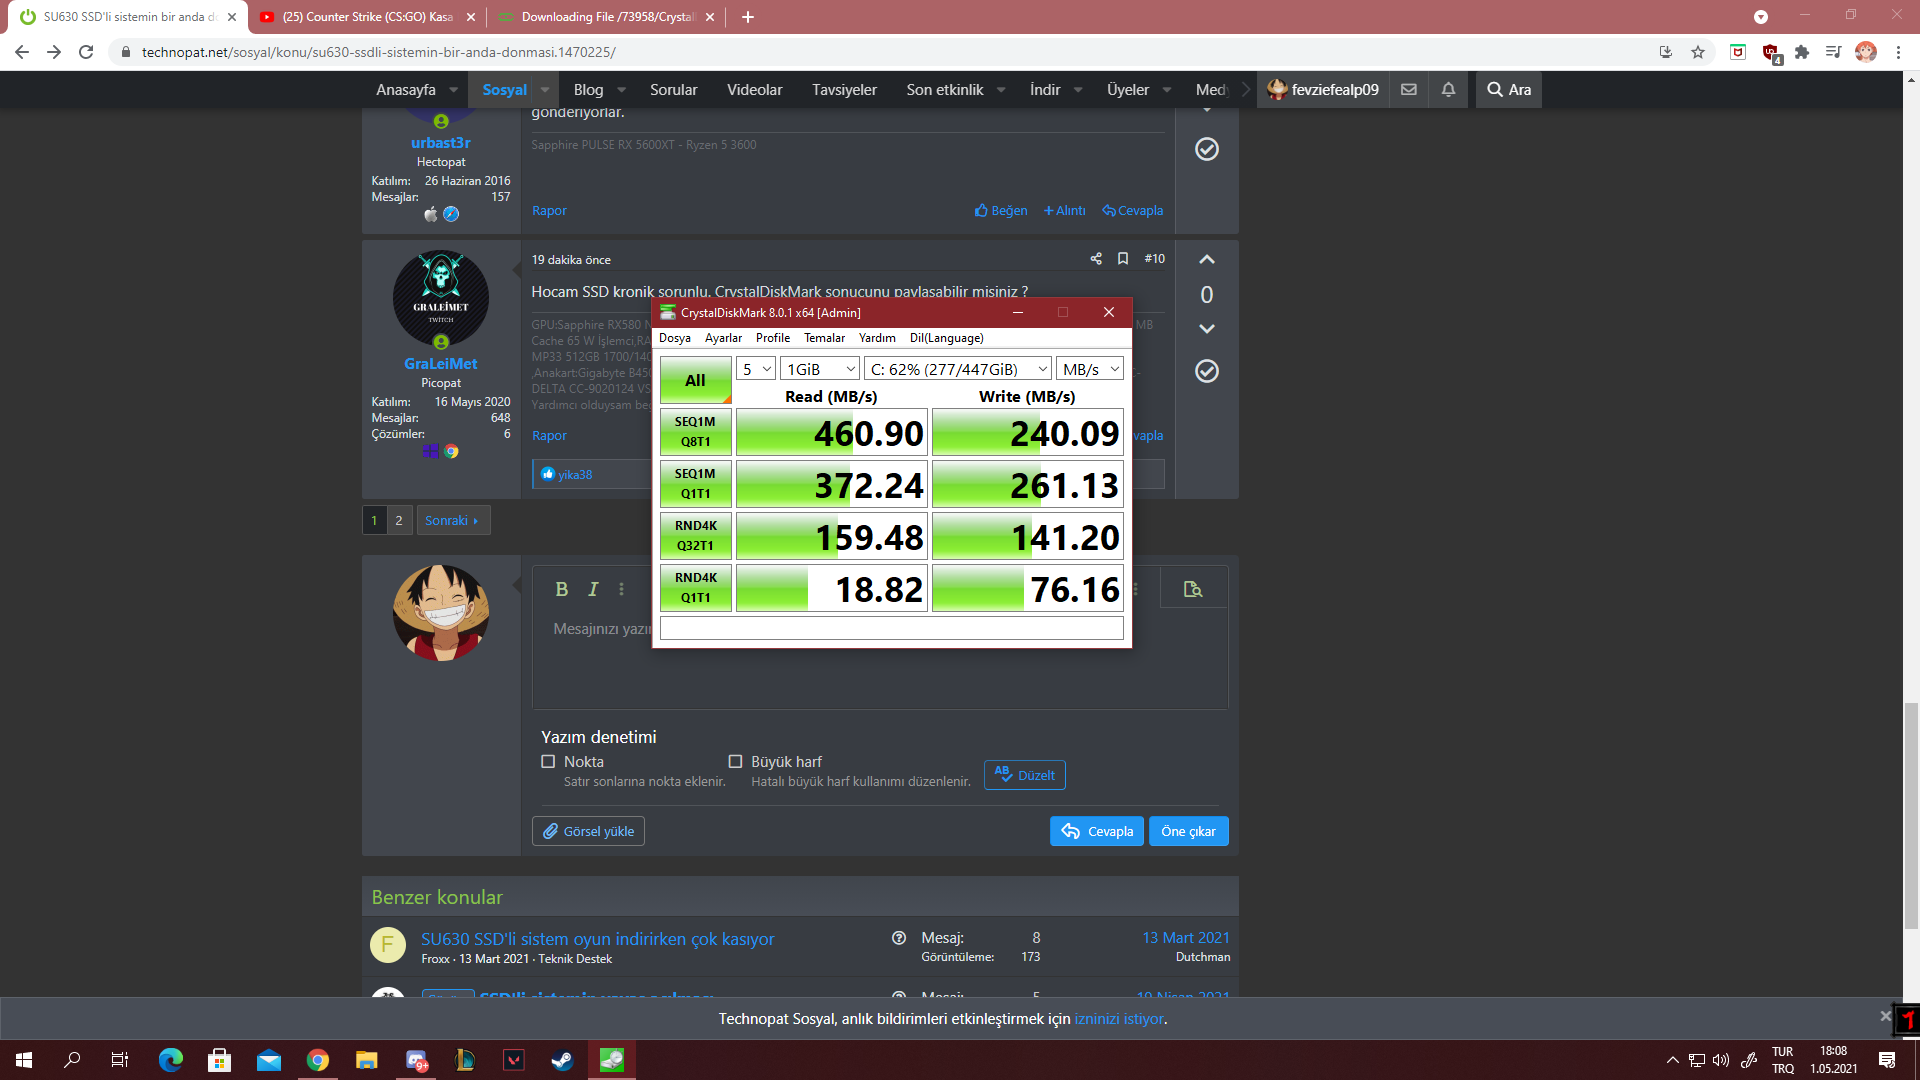The height and width of the screenshot is (1080, 1920).
Task: Click the share icon on post #10
Action: pyautogui.click(x=1096, y=259)
